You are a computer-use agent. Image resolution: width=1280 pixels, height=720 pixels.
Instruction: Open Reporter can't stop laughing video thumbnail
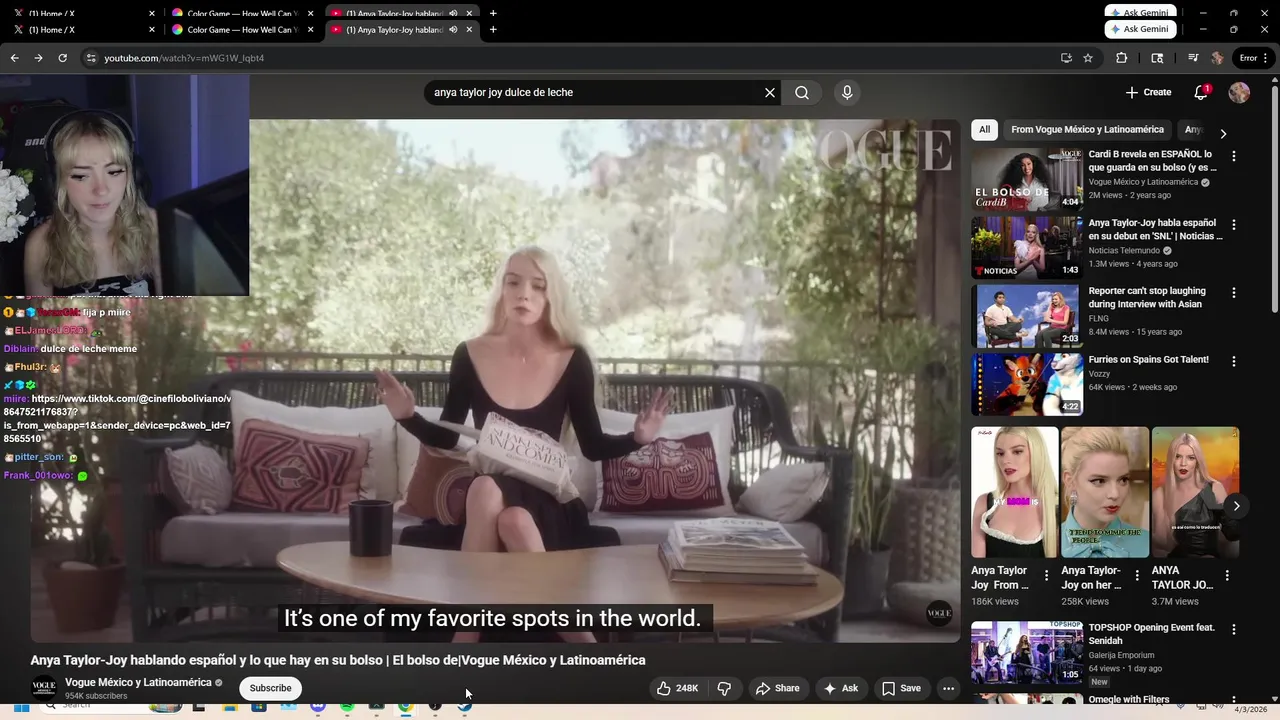1027,316
